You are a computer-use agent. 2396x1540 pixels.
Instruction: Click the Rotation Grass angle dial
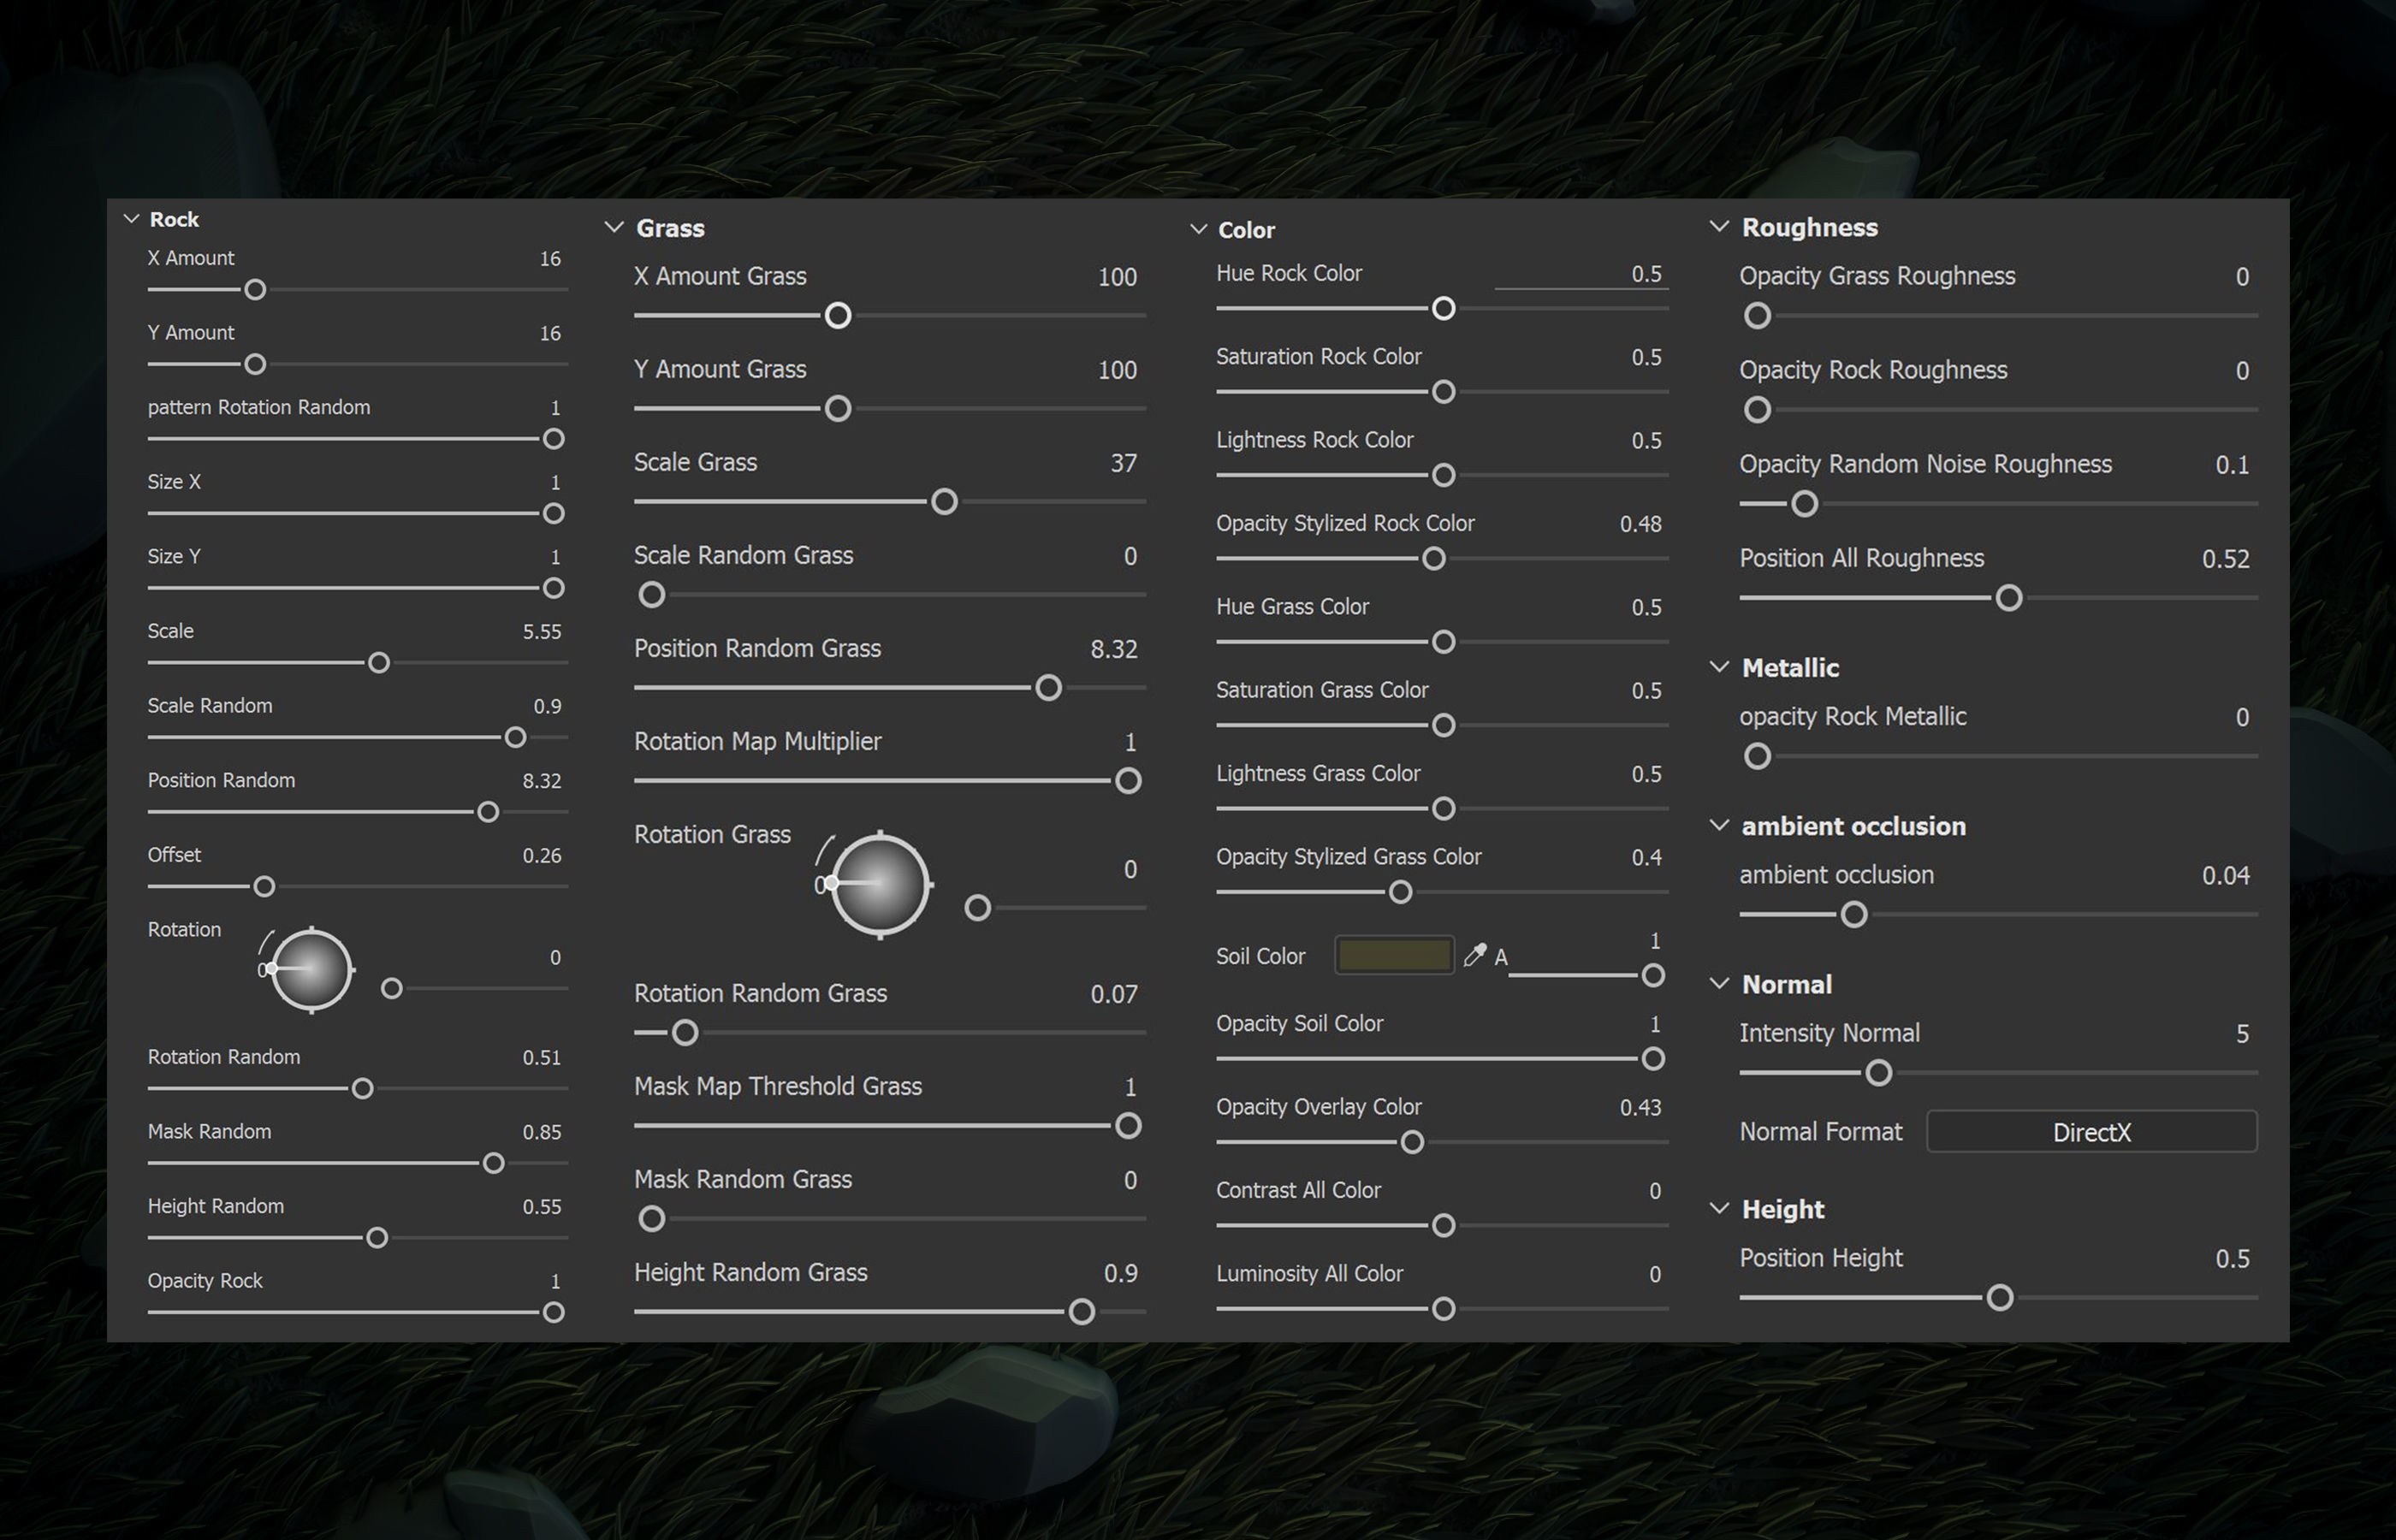(880, 884)
